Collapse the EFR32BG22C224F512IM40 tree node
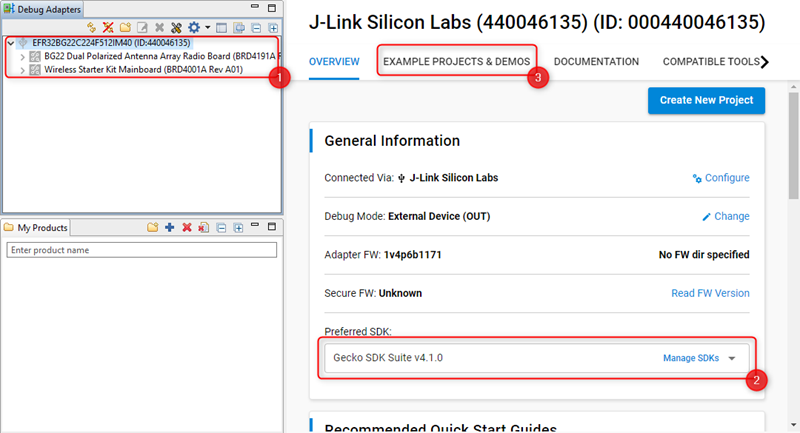The height and width of the screenshot is (433, 800). 10,43
